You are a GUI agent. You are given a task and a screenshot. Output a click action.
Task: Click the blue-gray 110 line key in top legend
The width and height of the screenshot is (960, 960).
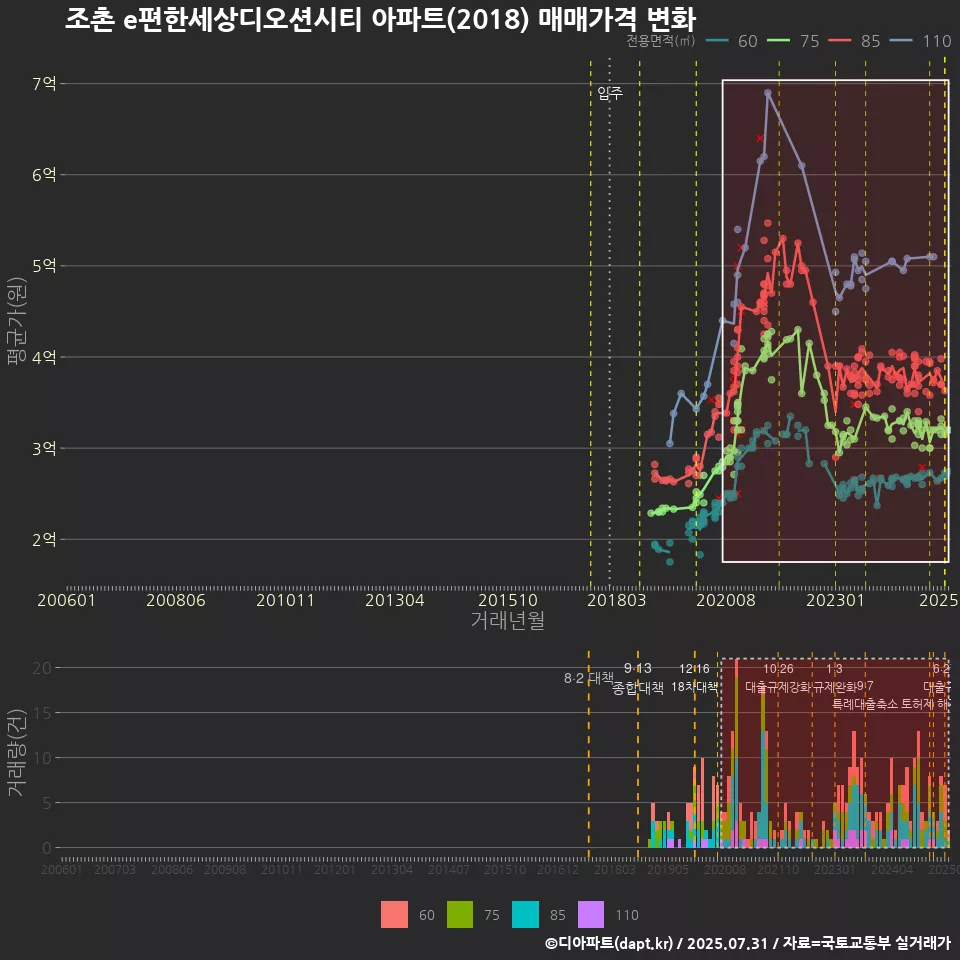[x=901, y=41]
